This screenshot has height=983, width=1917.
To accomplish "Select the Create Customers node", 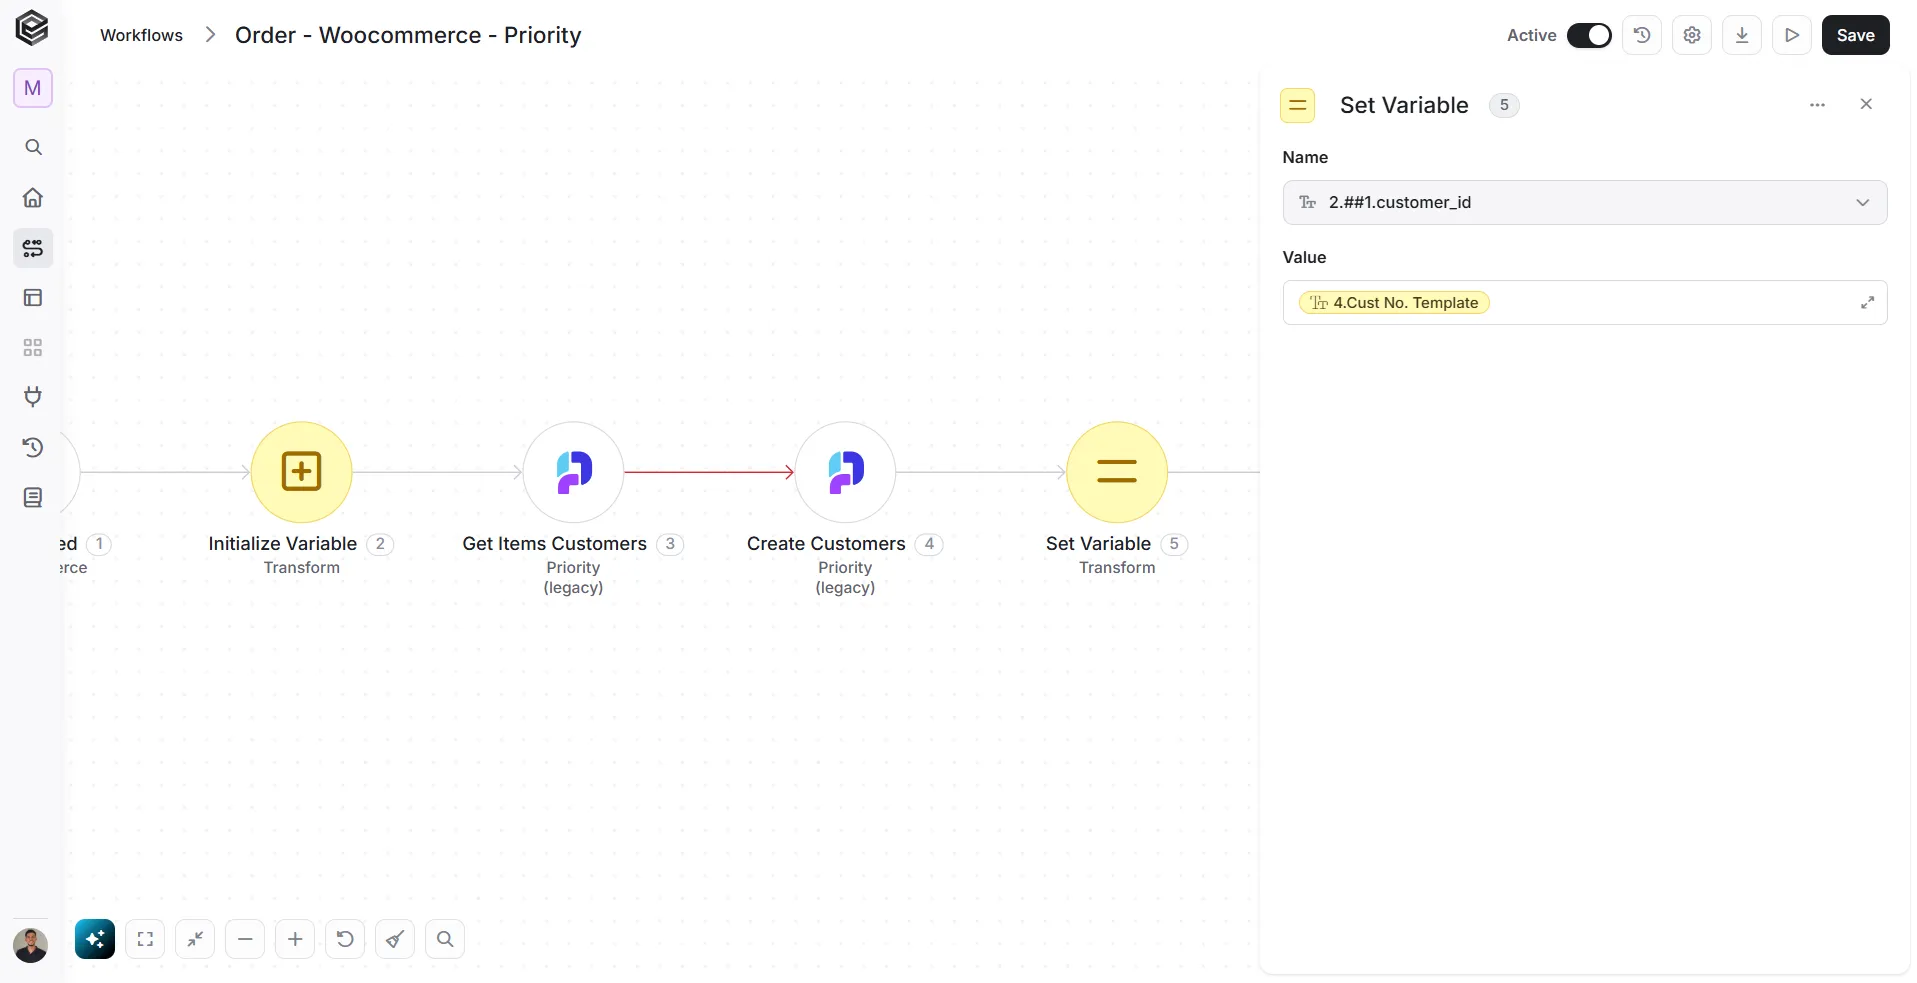I will [845, 472].
